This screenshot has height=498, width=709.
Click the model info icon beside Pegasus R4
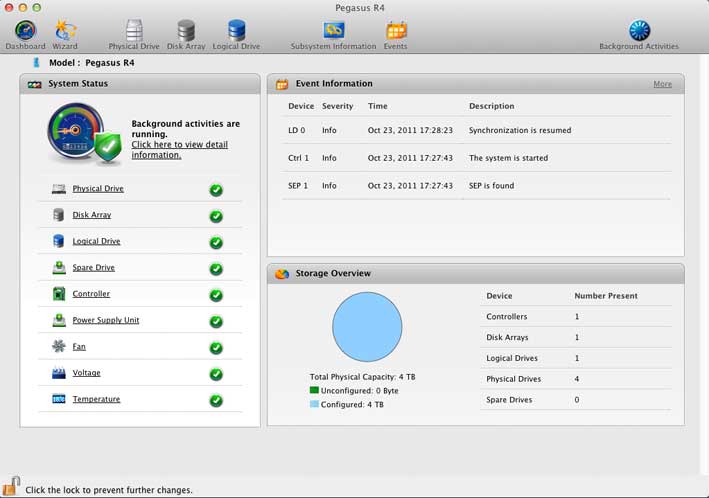click(x=36, y=62)
